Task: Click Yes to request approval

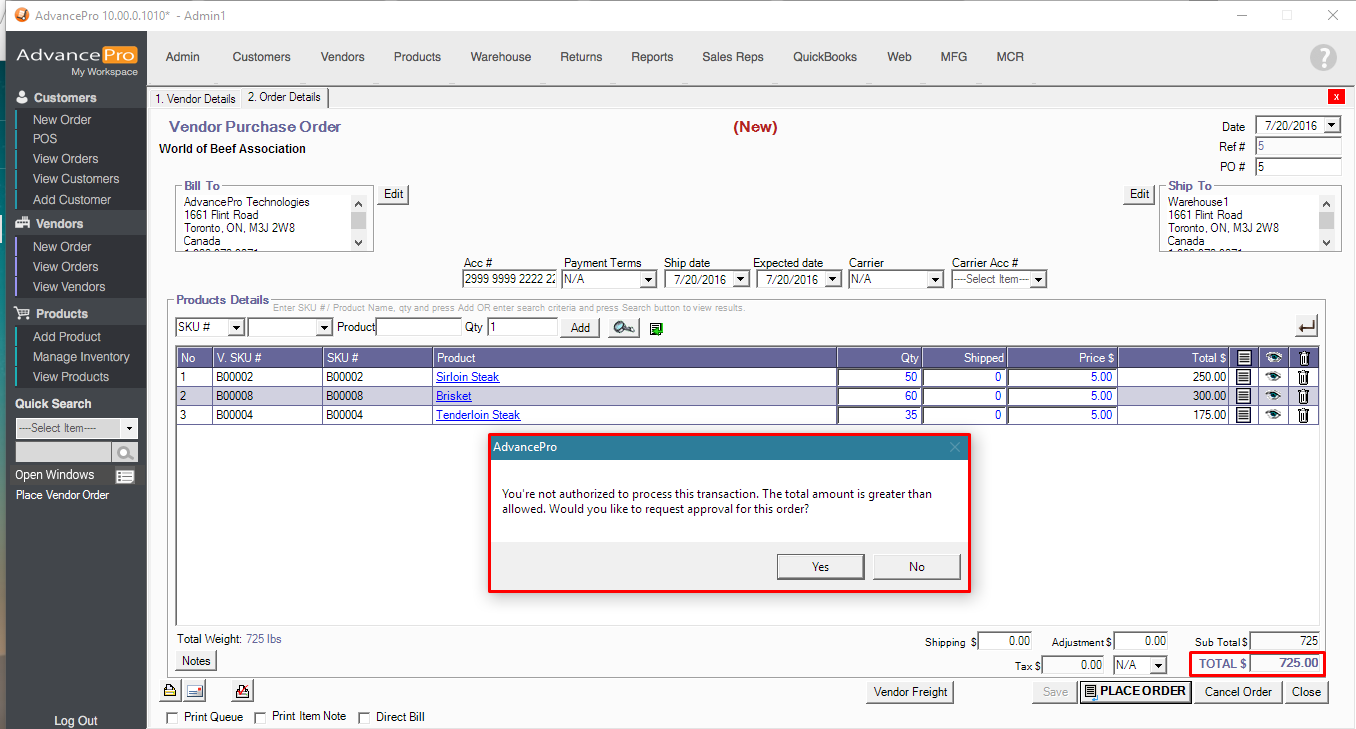Action: (x=820, y=567)
